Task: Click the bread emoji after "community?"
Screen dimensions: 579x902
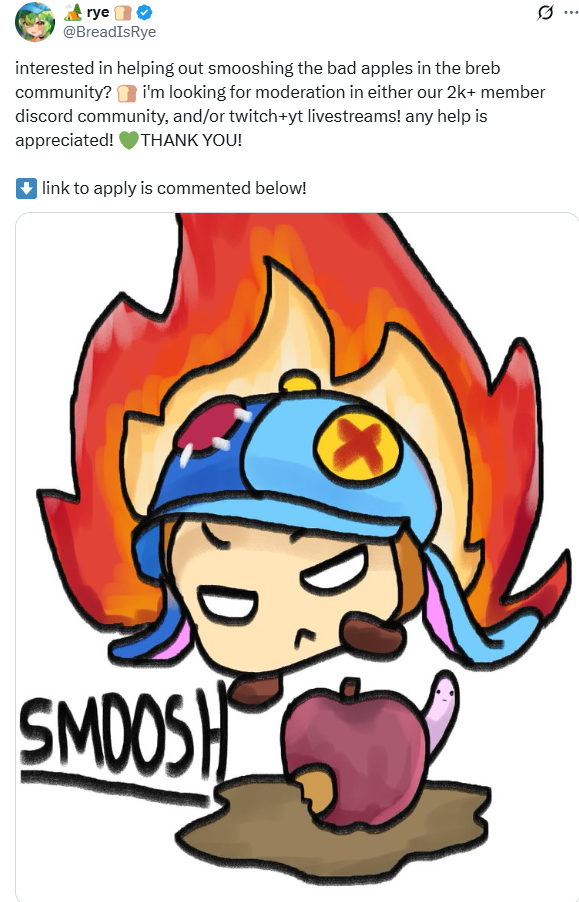Action: (x=127, y=93)
